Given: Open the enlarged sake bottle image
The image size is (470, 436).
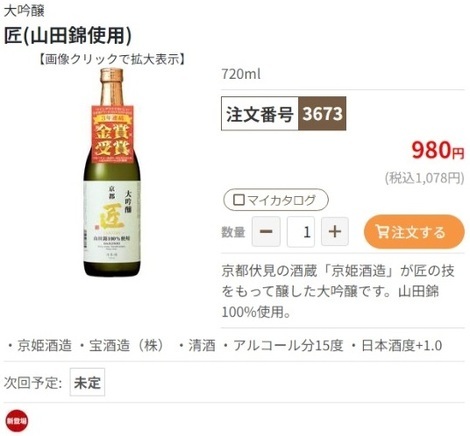Looking at the screenshot, I should pos(112,172).
